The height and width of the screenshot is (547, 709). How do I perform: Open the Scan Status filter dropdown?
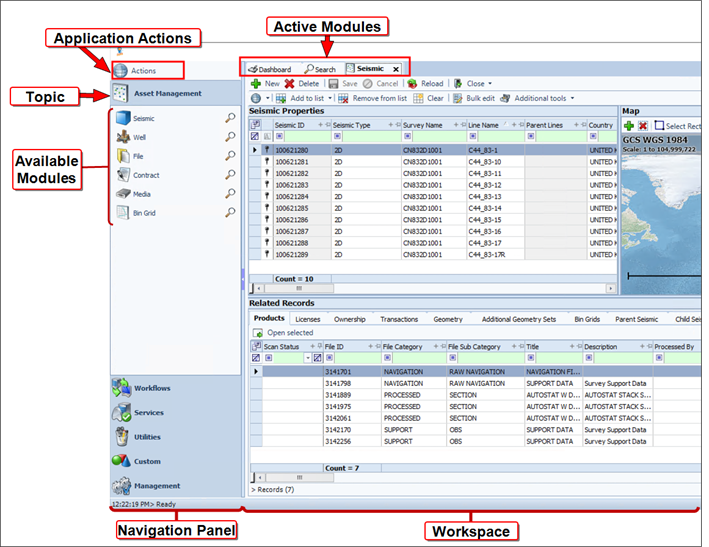308,358
